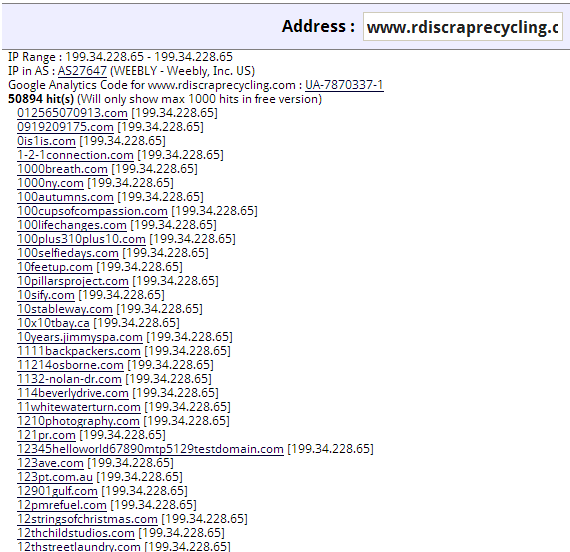Open the 12pmrefuel.com link

pyautogui.click(x=62, y=505)
